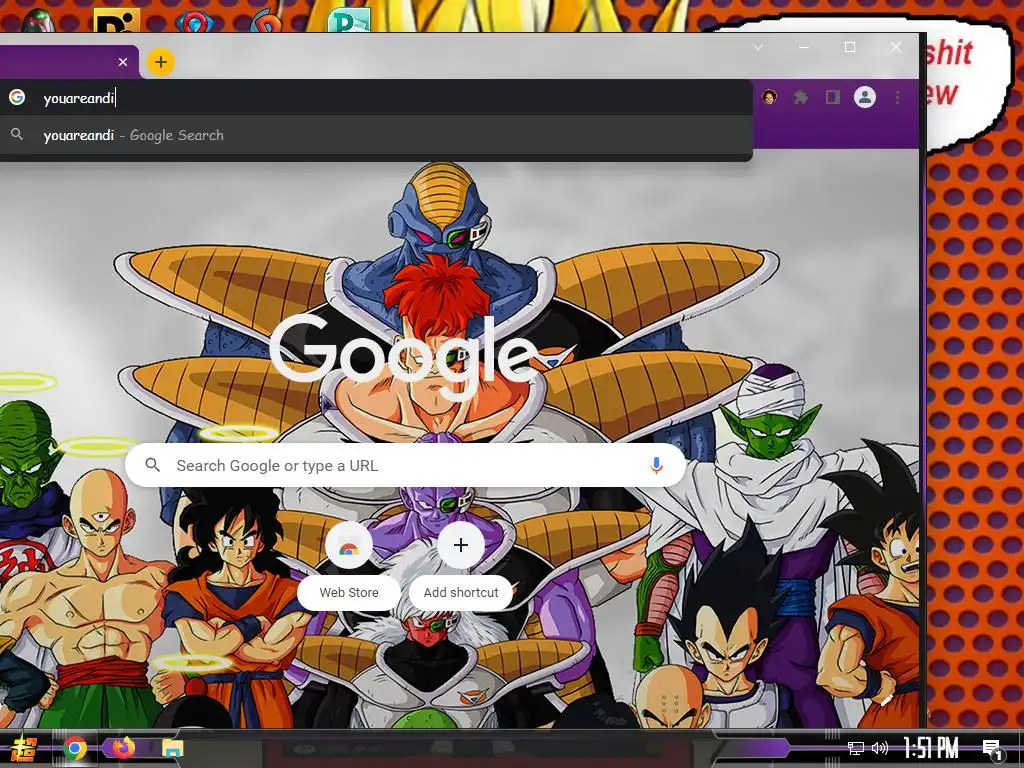Open the Extensions puzzle piece menu
1024x768 pixels.
(x=801, y=97)
